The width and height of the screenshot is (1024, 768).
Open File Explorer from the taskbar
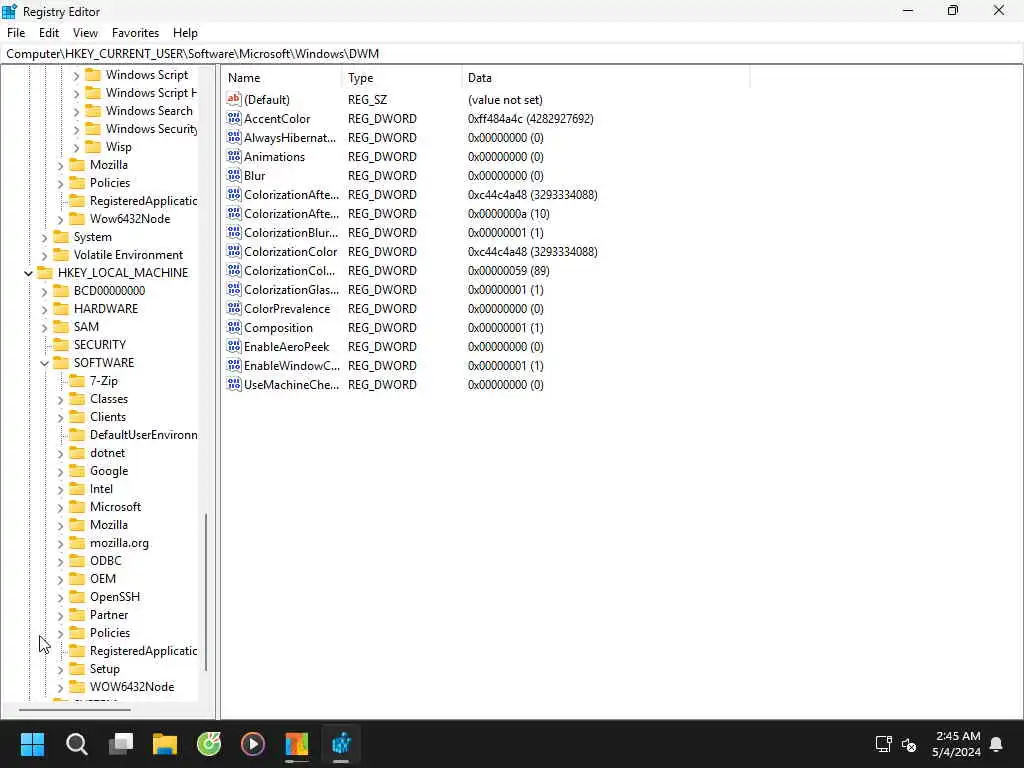coord(165,744)
